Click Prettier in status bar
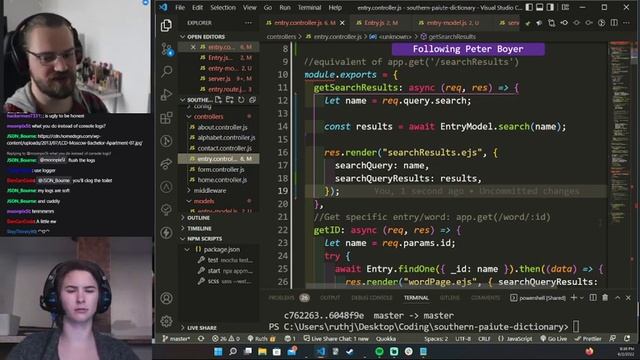640x360 pixels. pyautogui.click(x=588, y=338)
